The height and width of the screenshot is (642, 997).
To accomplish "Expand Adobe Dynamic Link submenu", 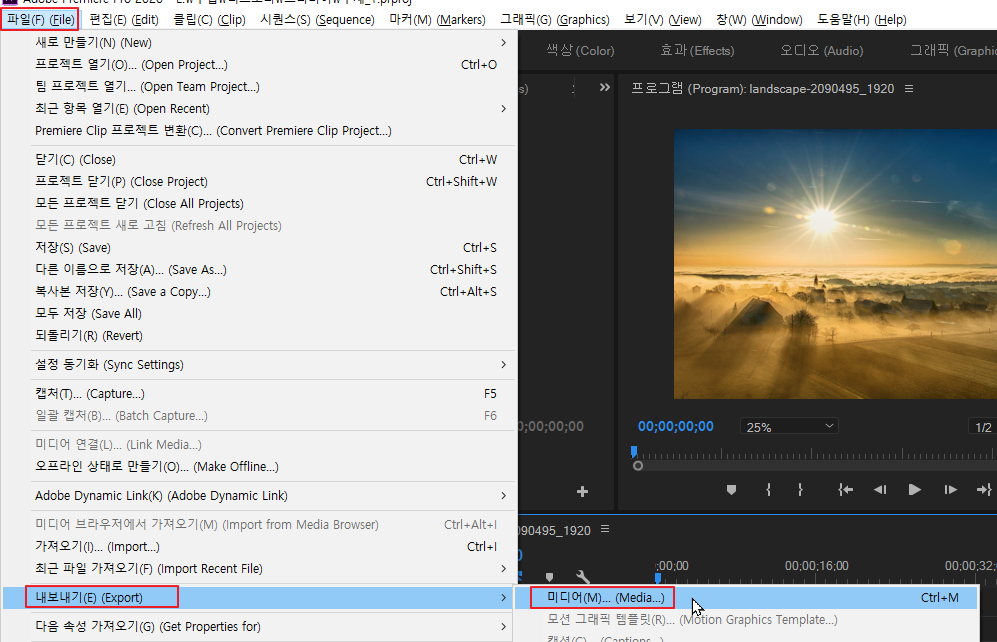I will [272, 496].
